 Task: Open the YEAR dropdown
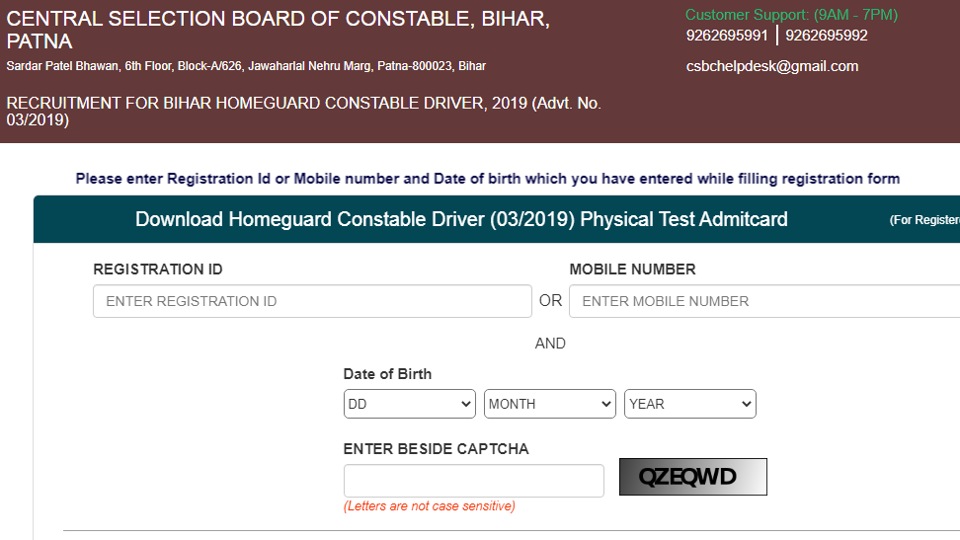click(690, 404)
